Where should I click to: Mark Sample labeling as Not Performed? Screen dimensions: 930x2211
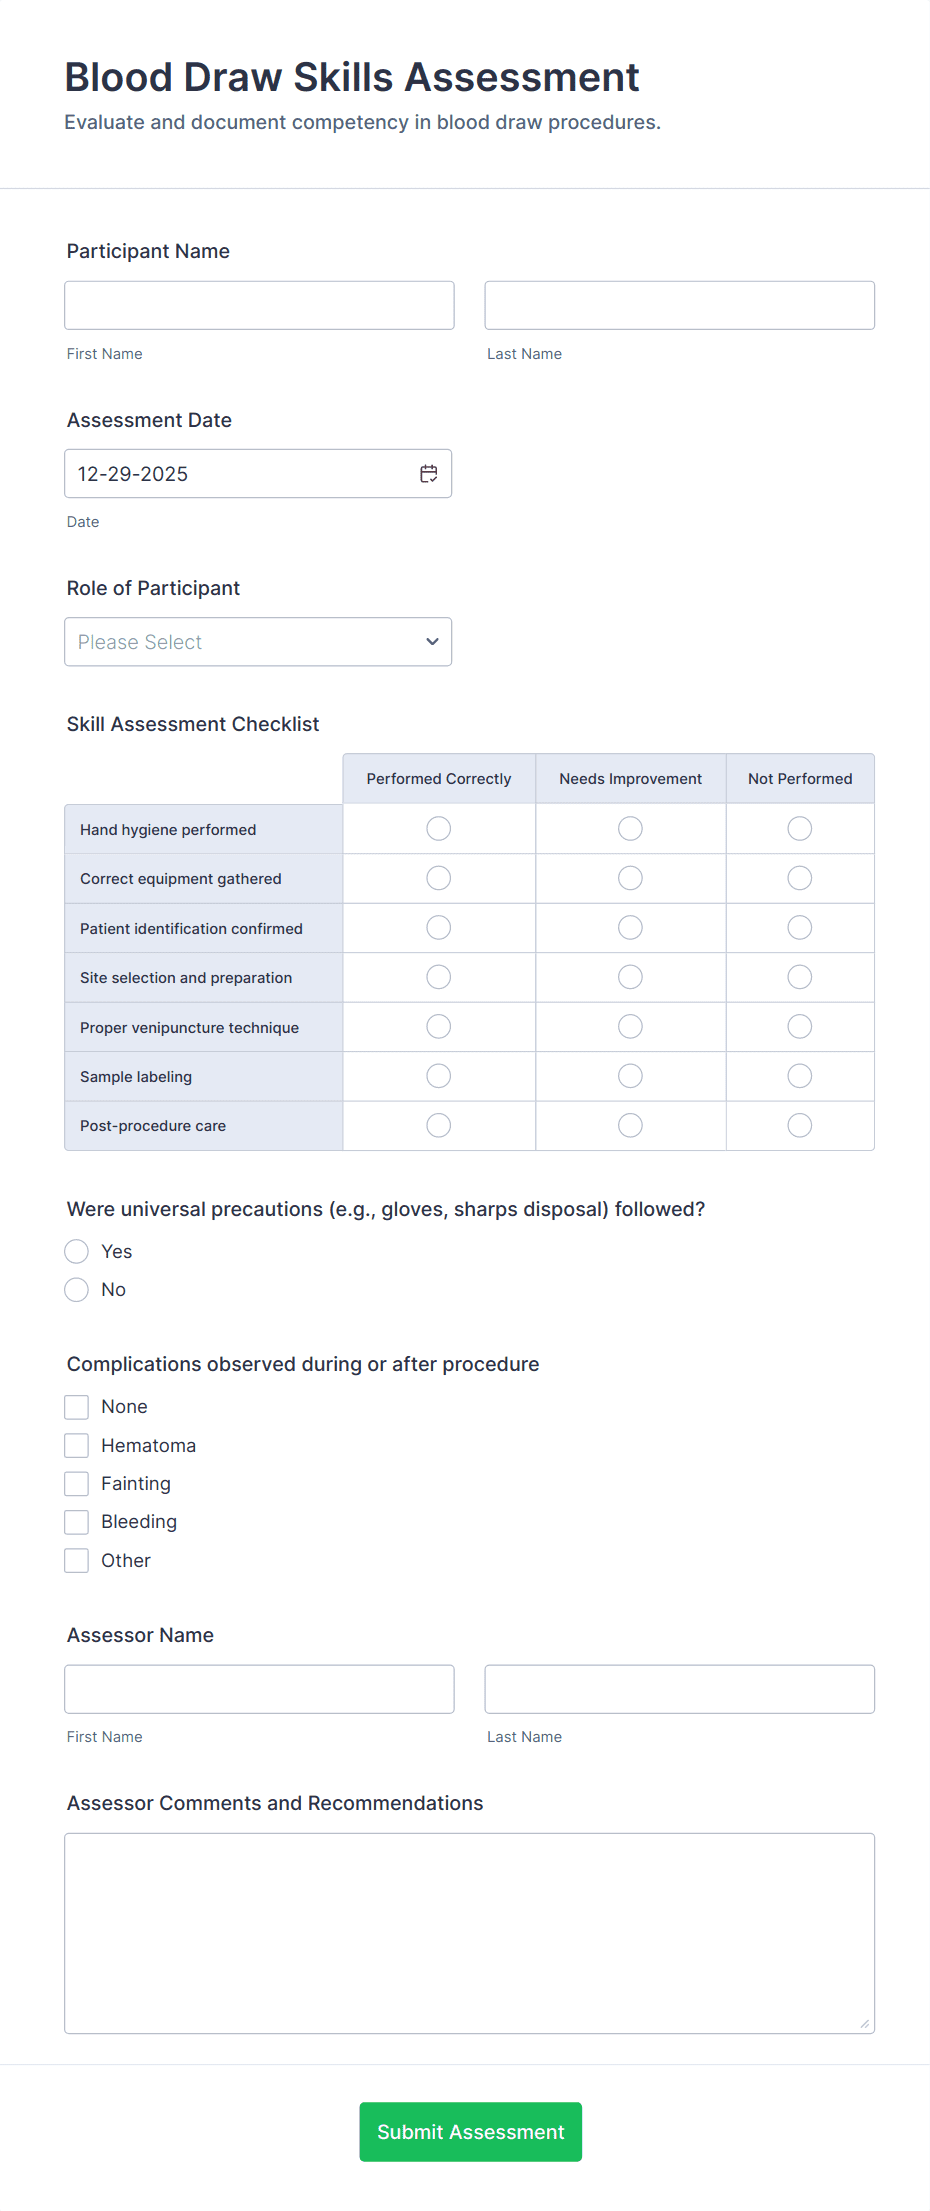tap(799, 1075)
